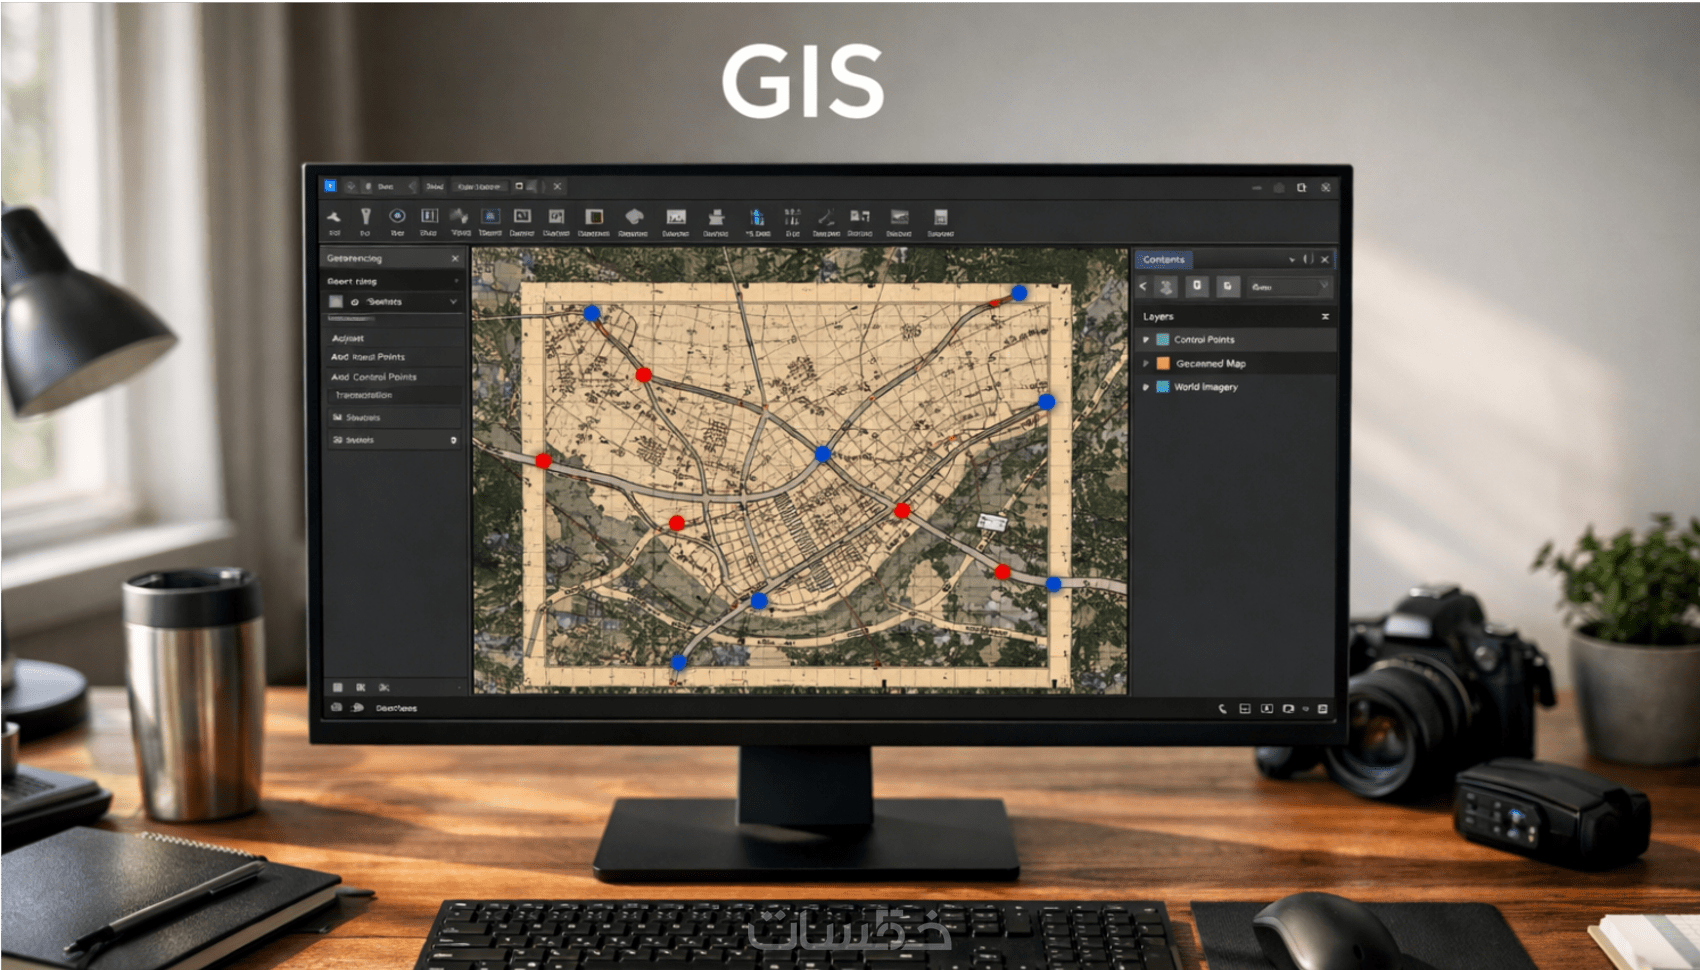The image size is (1700, 970).
Task: Collapse the Layers section using its header icon
Action: click(x=1325, y=316)
